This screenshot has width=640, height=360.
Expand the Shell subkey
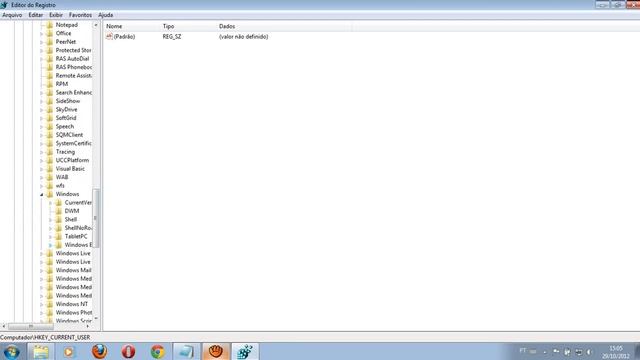click(51, 220)
